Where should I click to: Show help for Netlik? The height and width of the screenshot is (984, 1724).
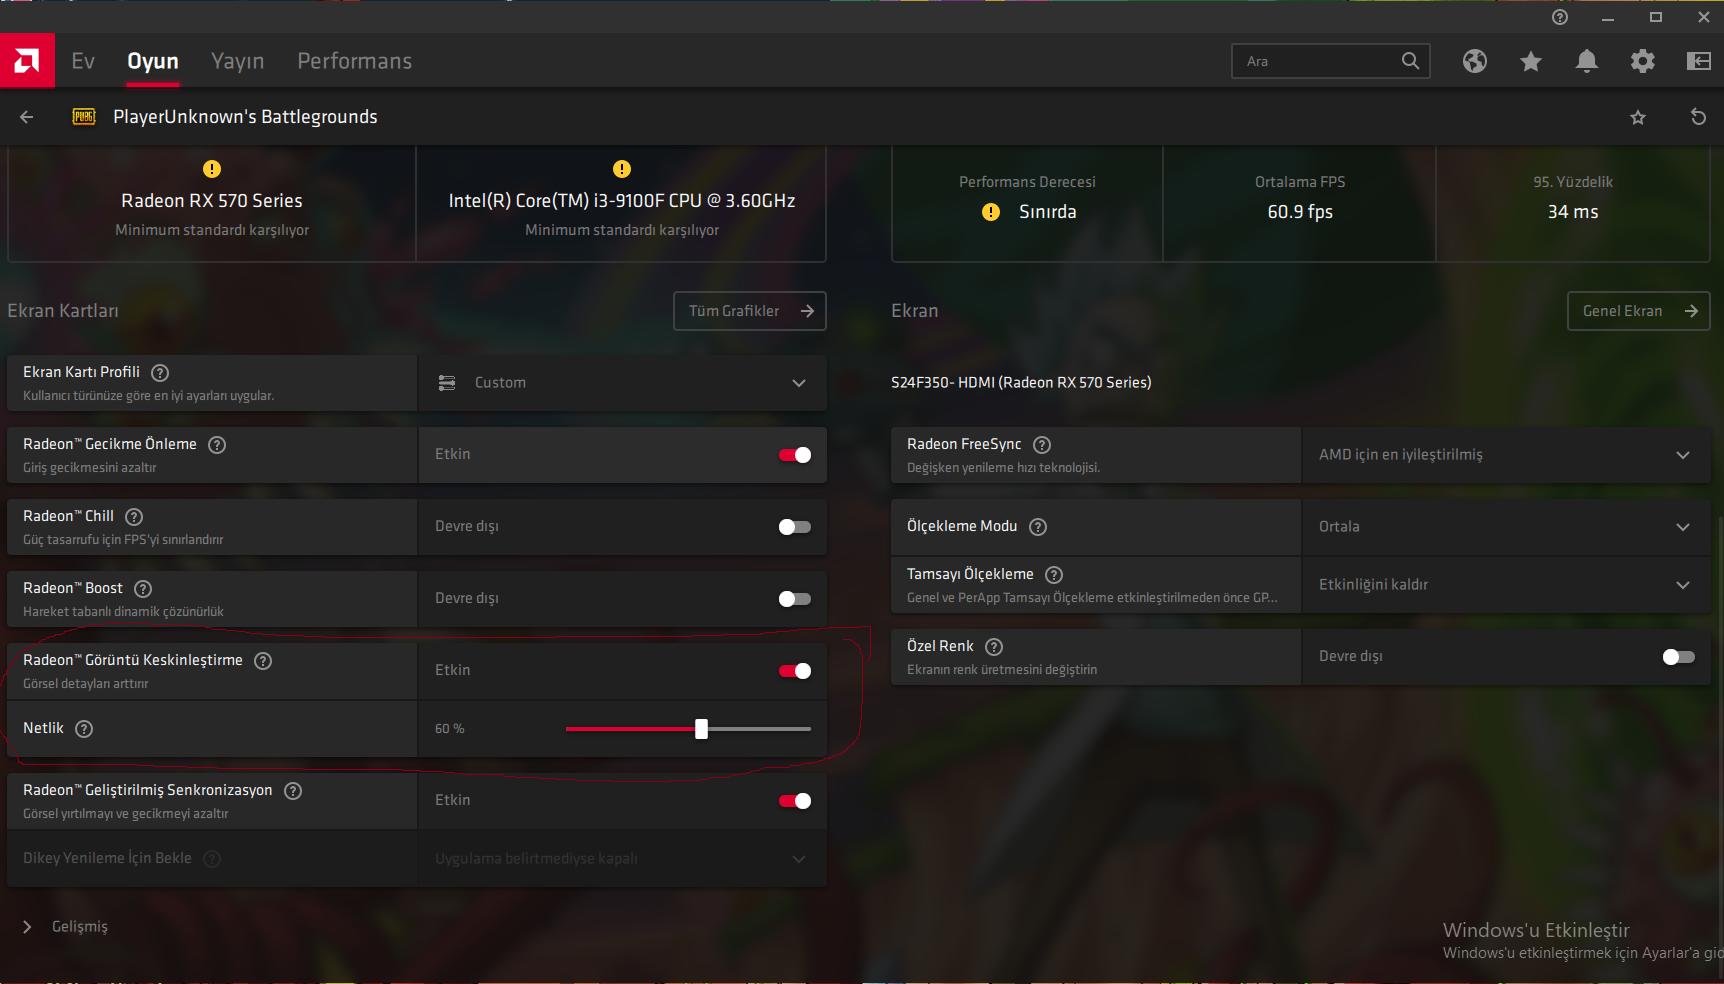(84, 729)
